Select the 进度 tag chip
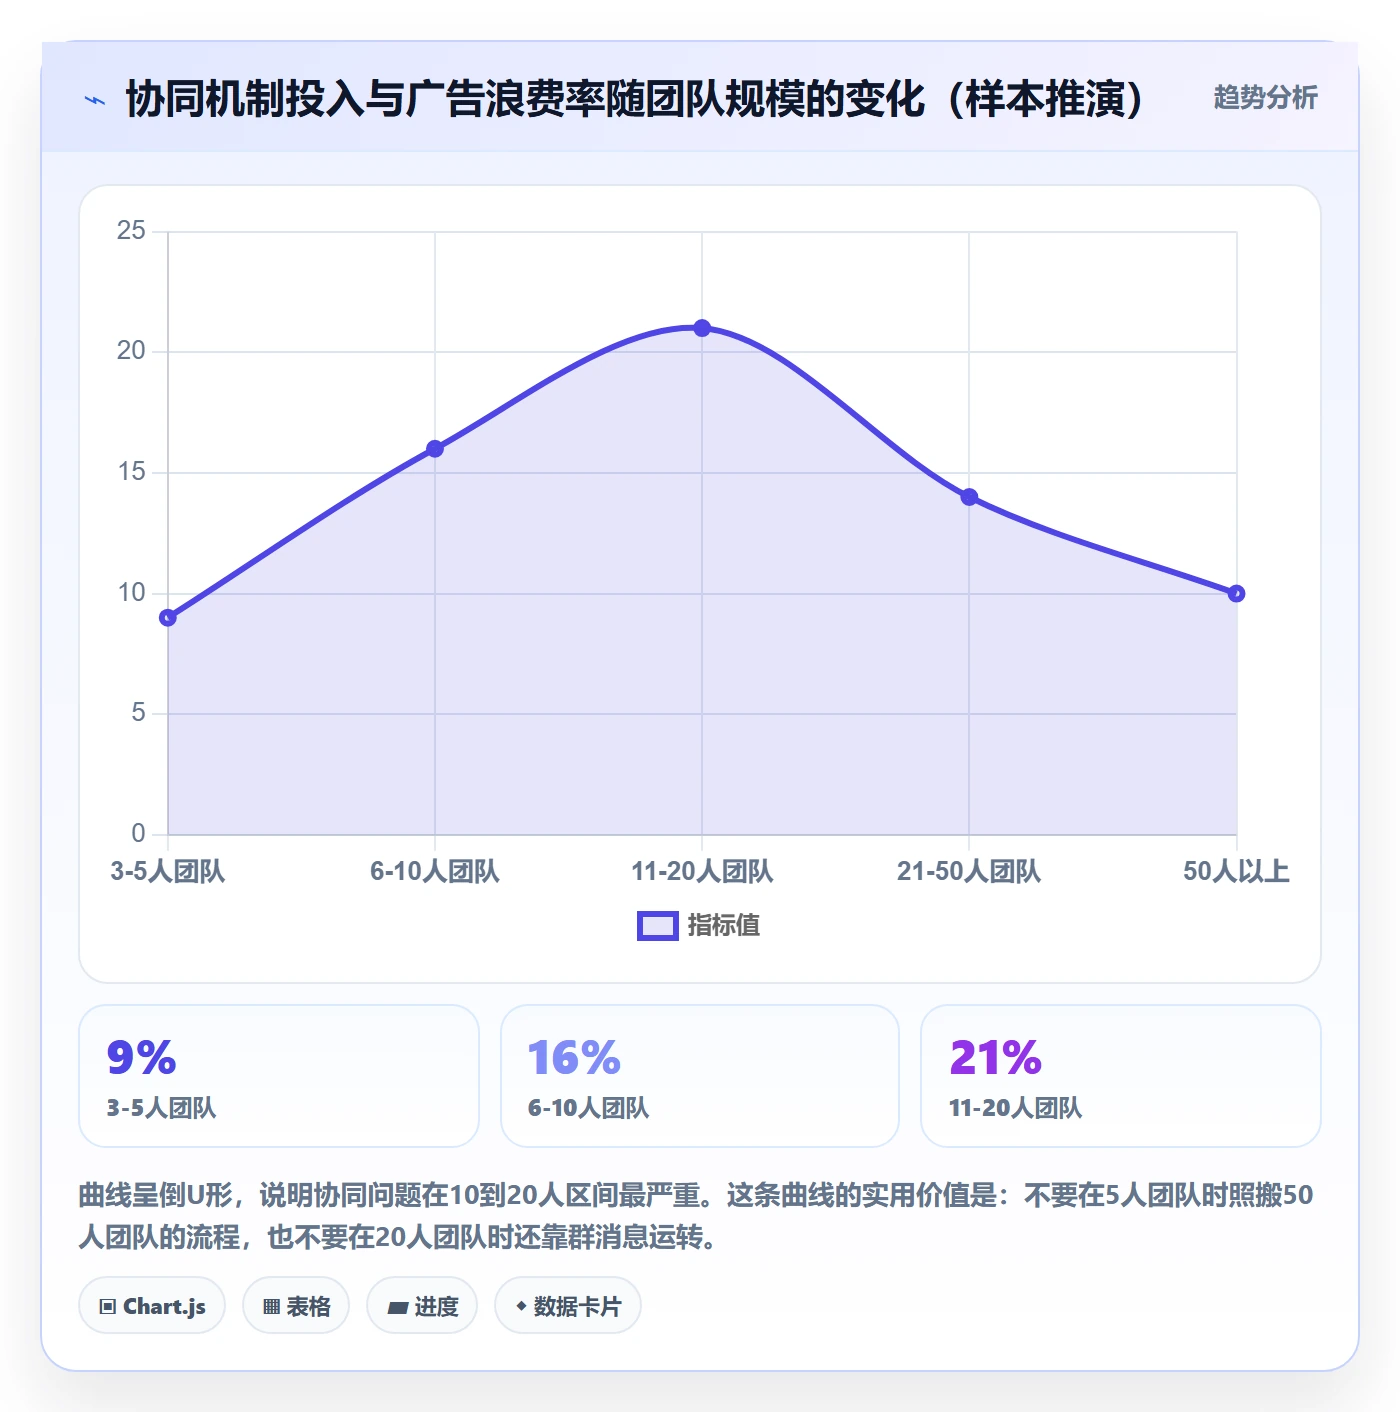The height and width of the screenshot is (1412, 1400). tap(422, 1306)
